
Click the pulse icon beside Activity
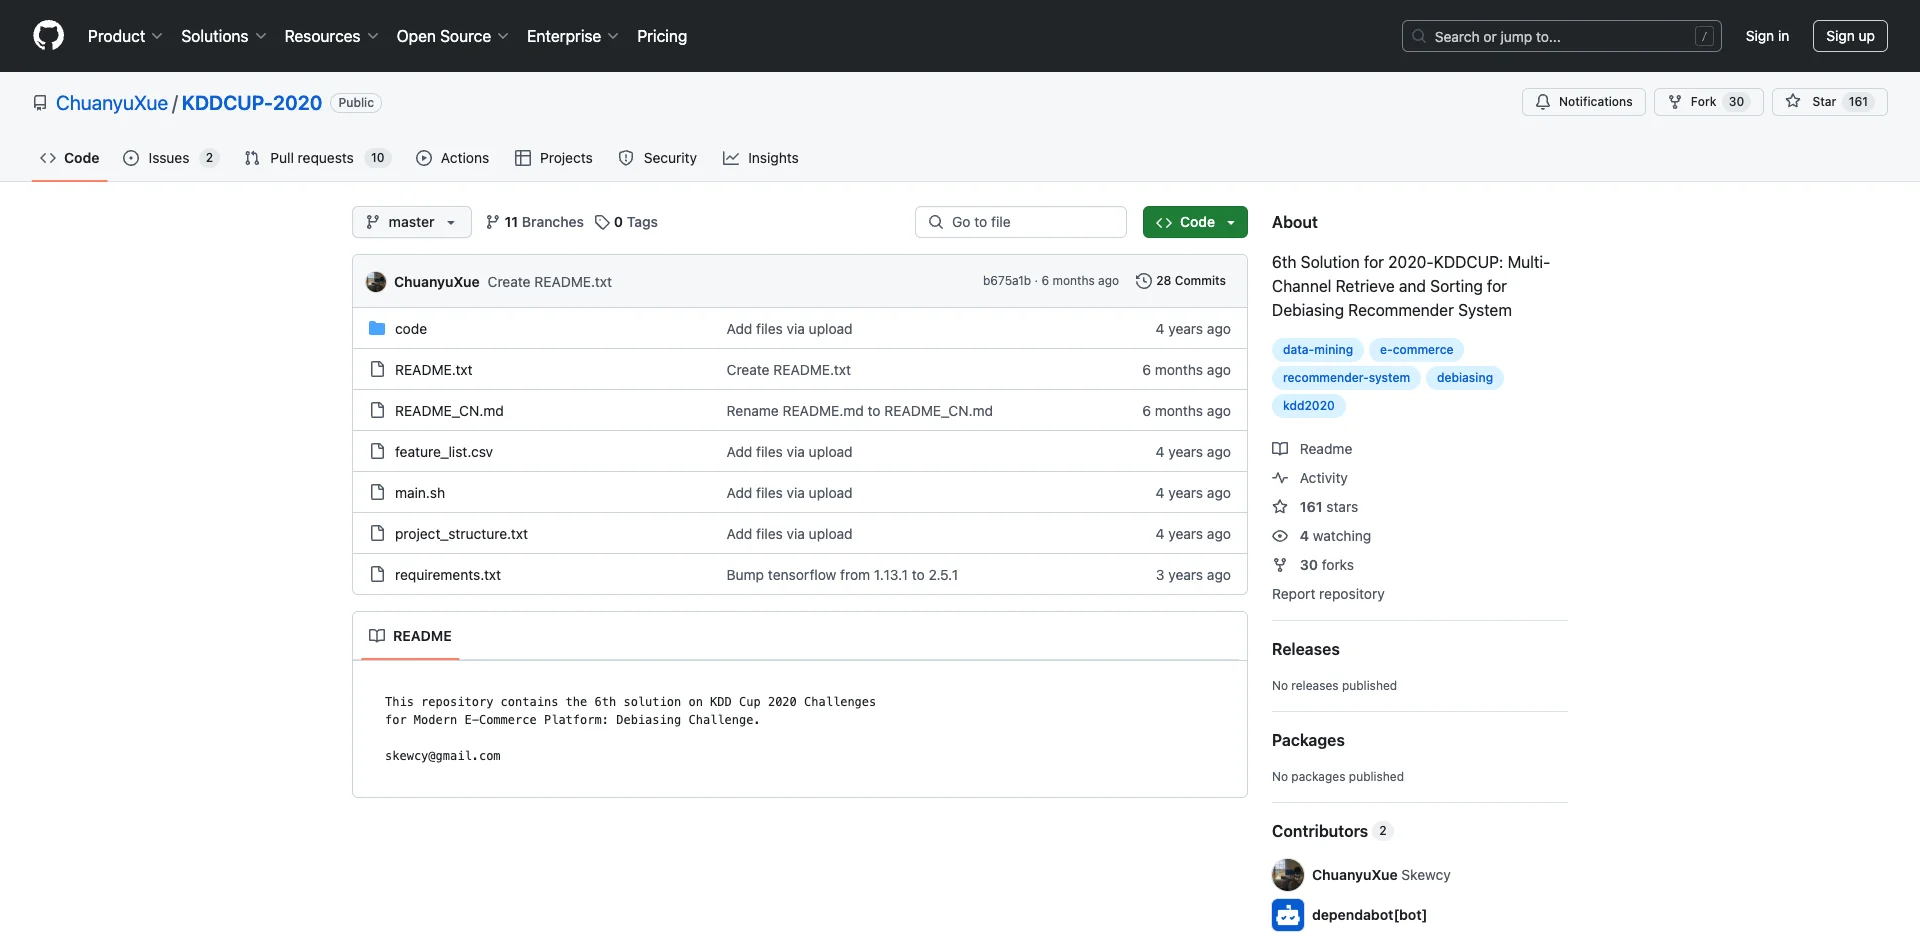click(x=1280, y=478)
